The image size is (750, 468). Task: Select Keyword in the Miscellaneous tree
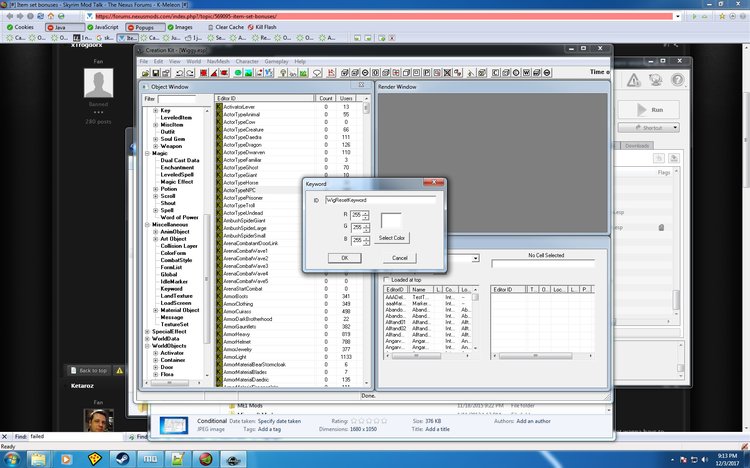171,288
